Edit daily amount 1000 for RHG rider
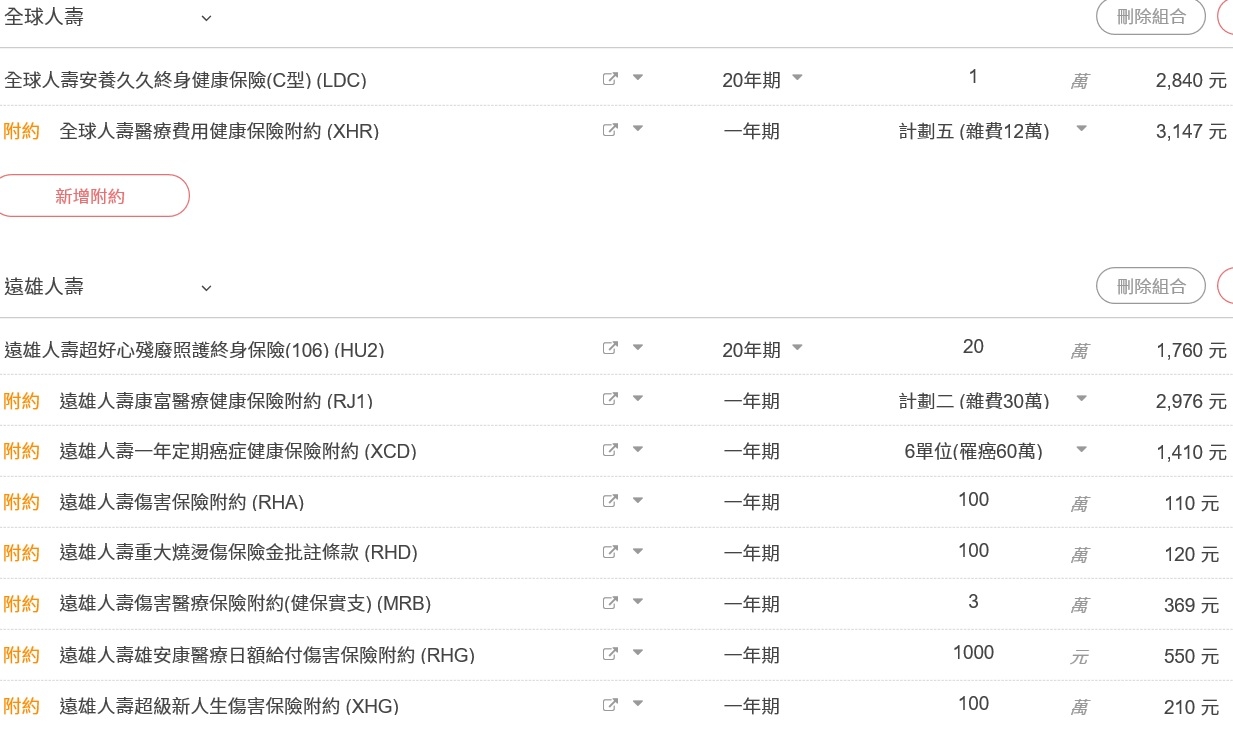This screenshot has height=730, width=1233. 973,652
